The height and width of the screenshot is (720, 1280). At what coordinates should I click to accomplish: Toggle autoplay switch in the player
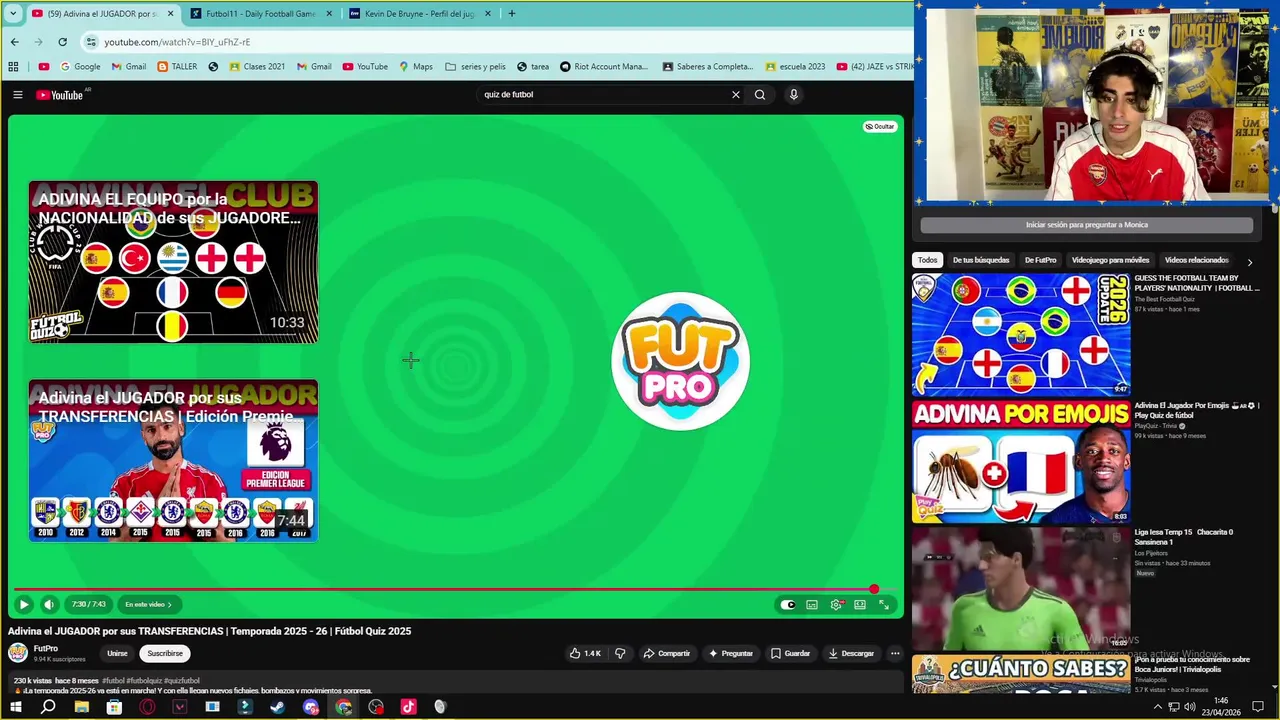point(788,604)
